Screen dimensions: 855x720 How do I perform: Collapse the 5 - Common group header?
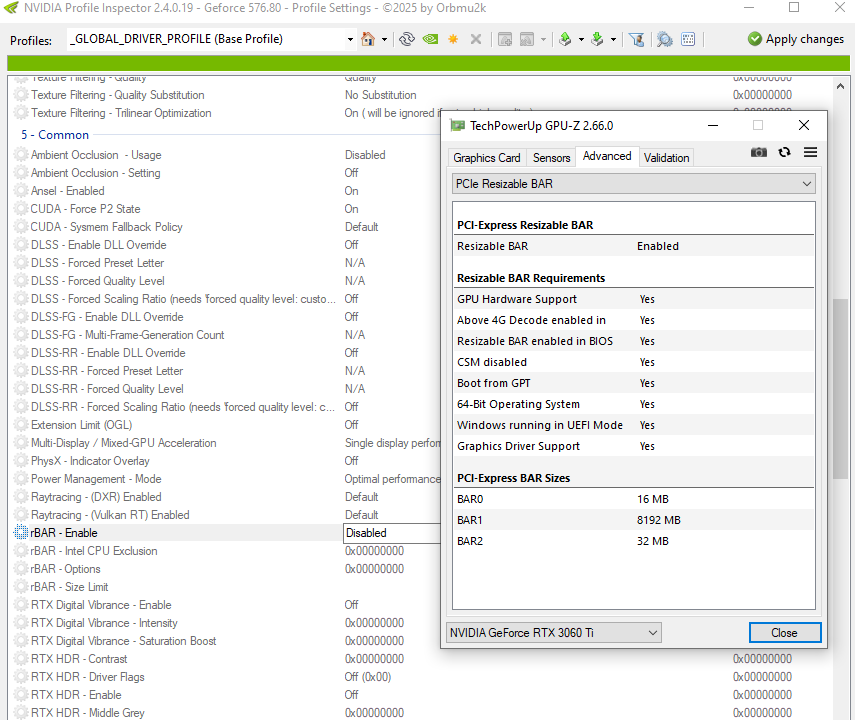pyautogui.click(x=55, y=135)
